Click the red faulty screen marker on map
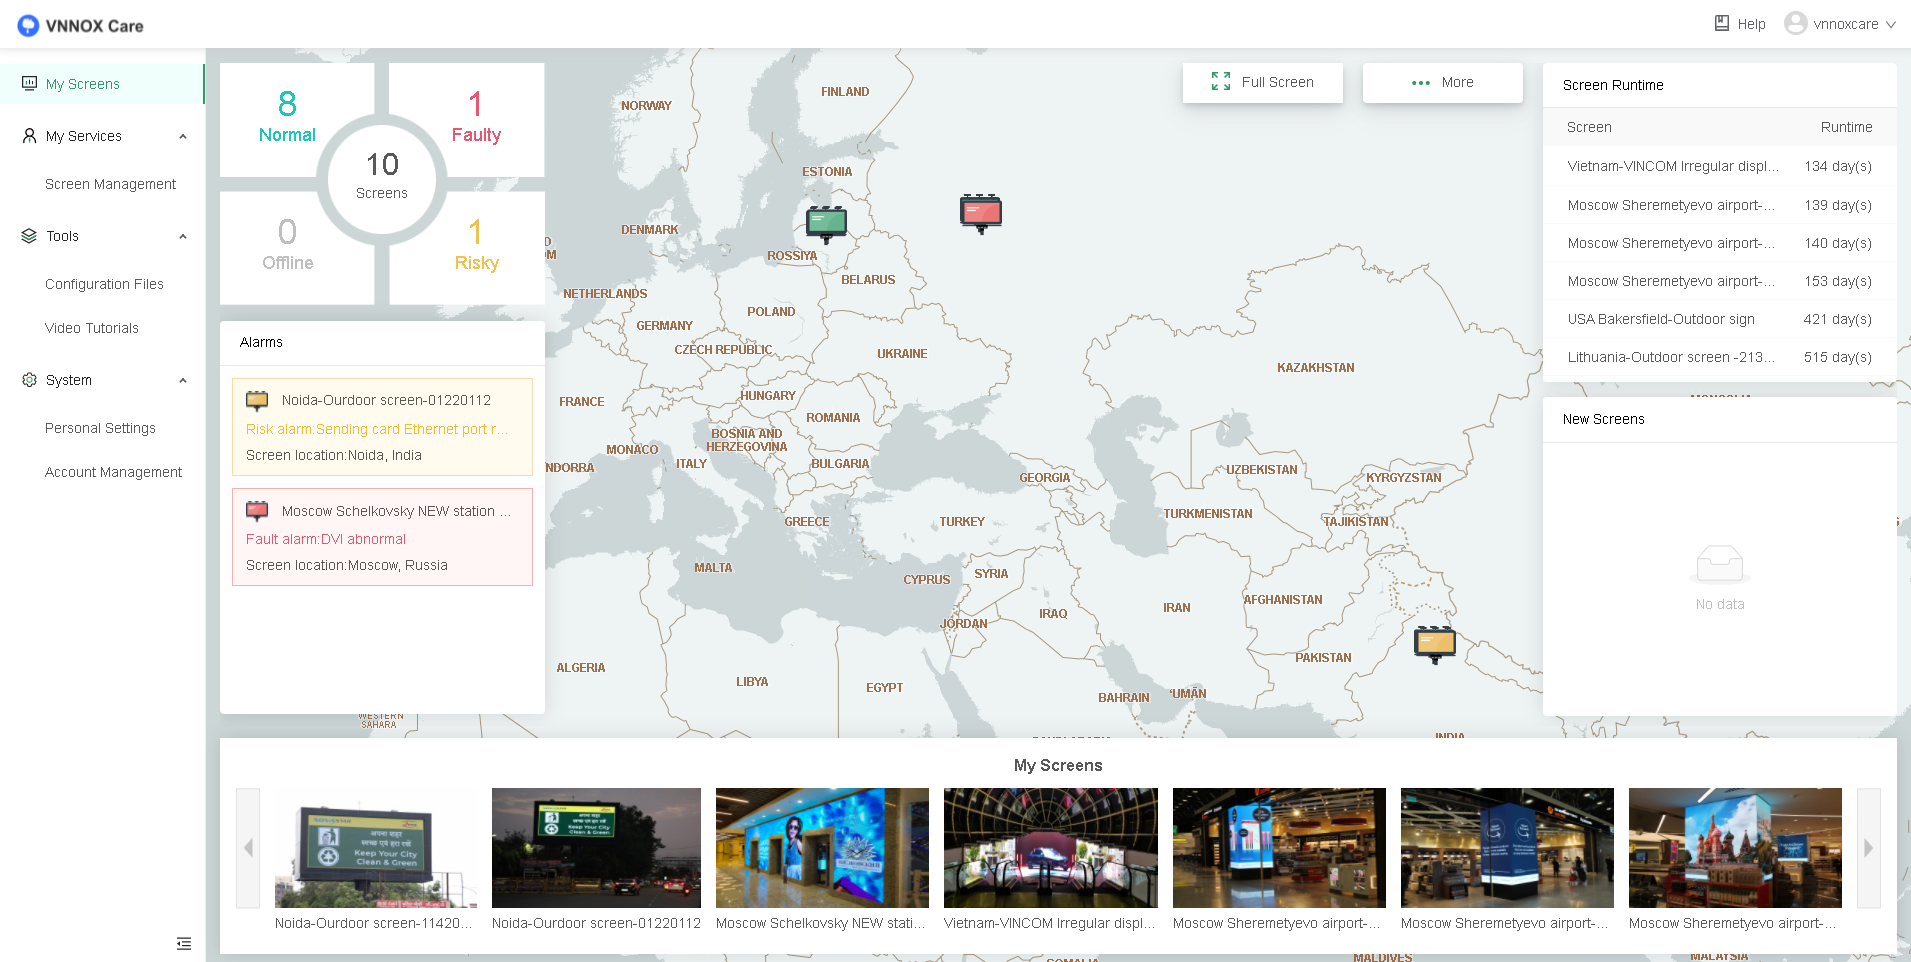This screenshot has height=962, width=1911. coord(980,212)
